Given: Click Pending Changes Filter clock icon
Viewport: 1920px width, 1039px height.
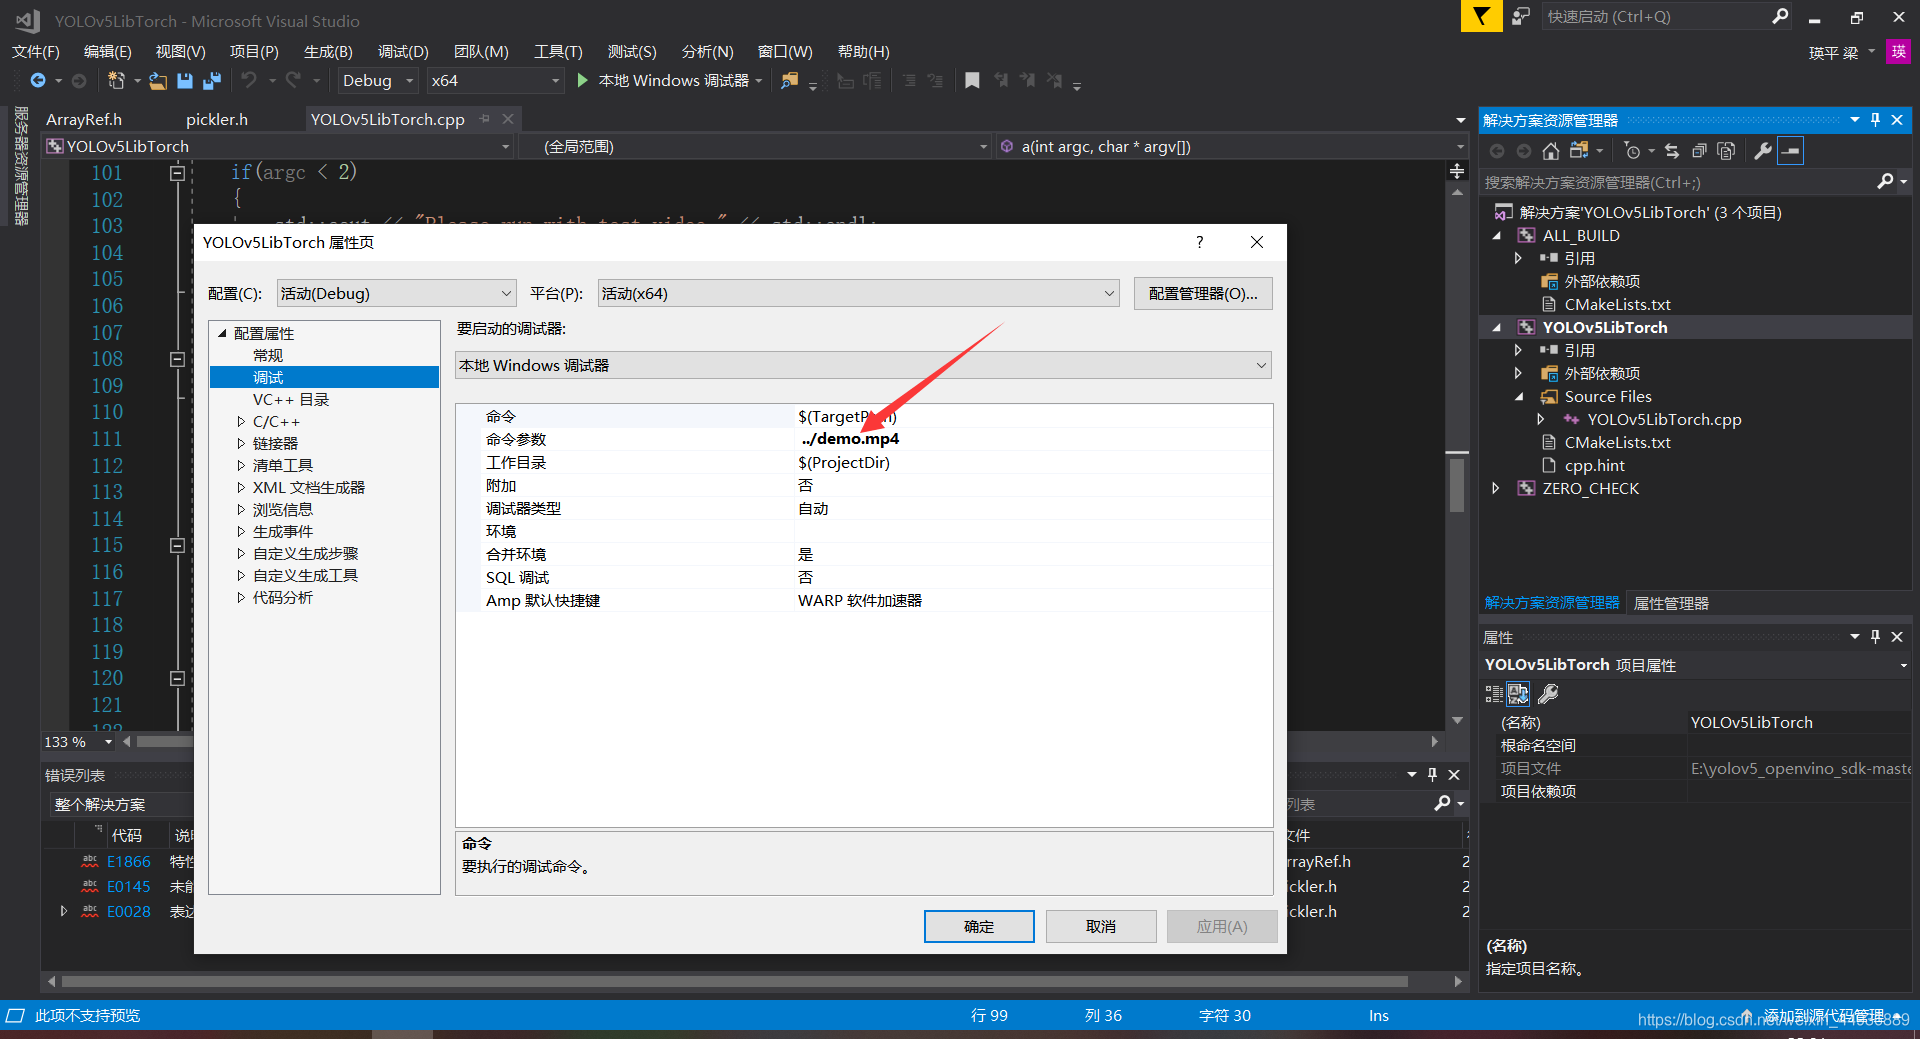Looking at the screenshot, I should 1632,151.
